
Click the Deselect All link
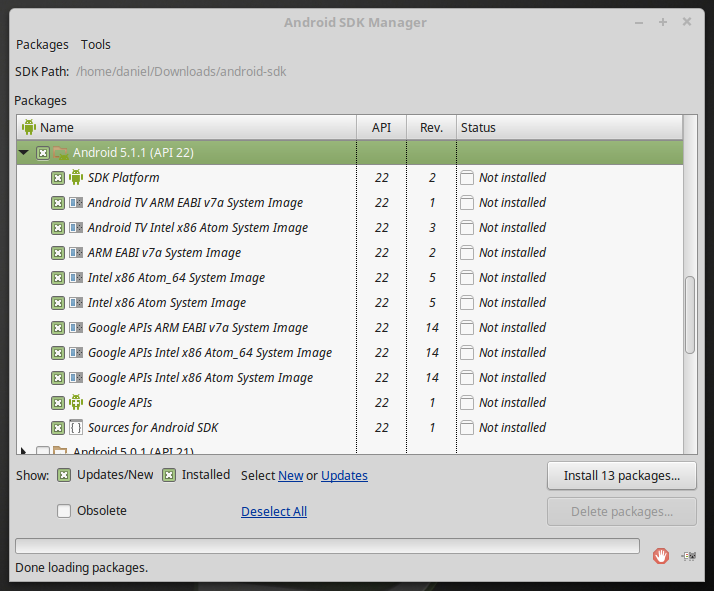(274, 511)
